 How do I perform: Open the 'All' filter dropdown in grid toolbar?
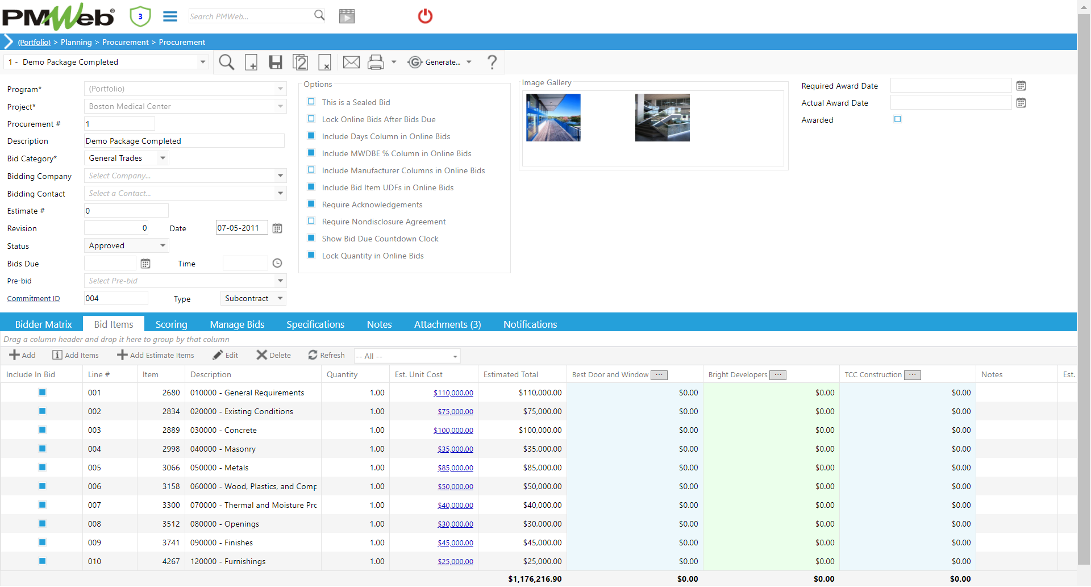point(408,356)
